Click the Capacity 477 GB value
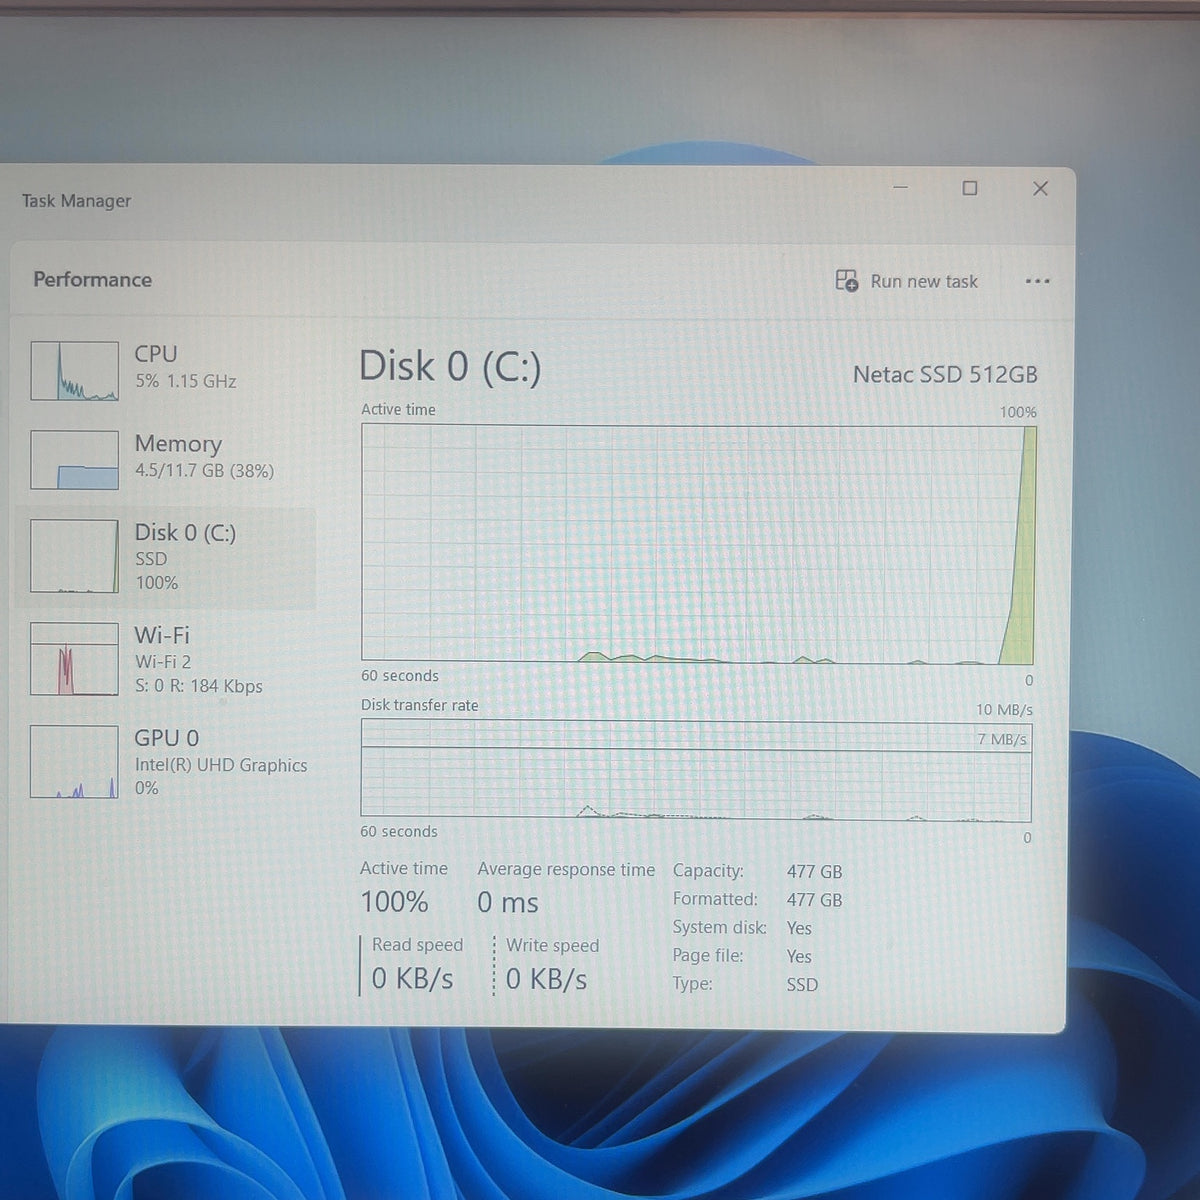The height and width of the screenshot is (1200, 1200). pos(814,872)
